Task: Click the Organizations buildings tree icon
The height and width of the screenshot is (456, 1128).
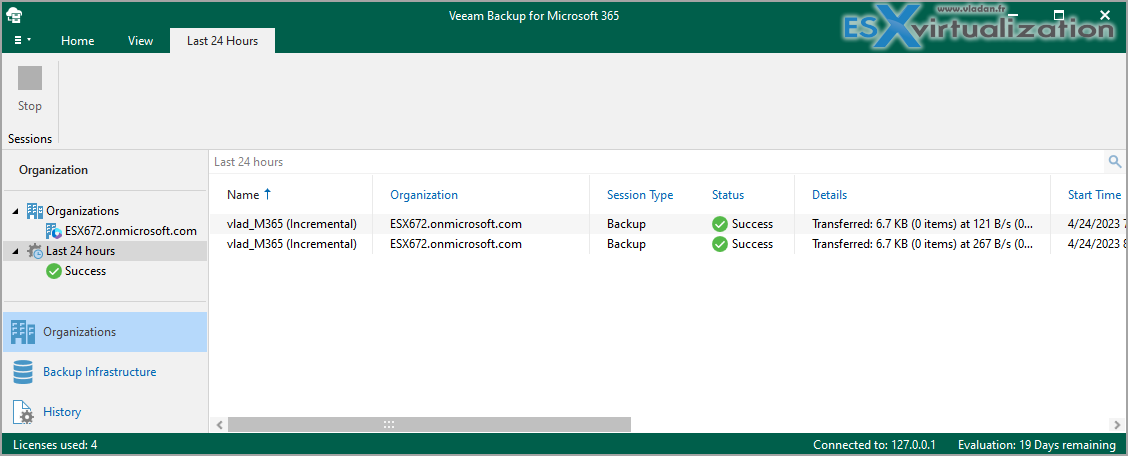Action: click(35, 211)
